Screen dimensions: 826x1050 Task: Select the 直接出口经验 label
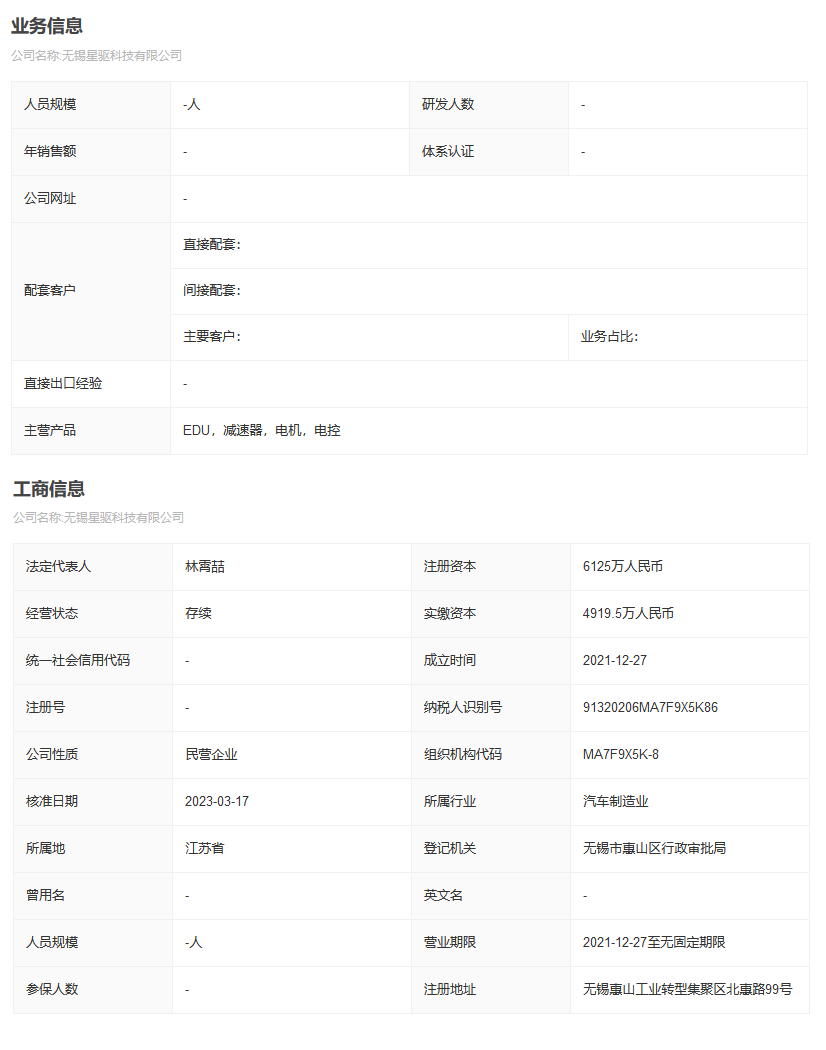[x=63, y=384]
